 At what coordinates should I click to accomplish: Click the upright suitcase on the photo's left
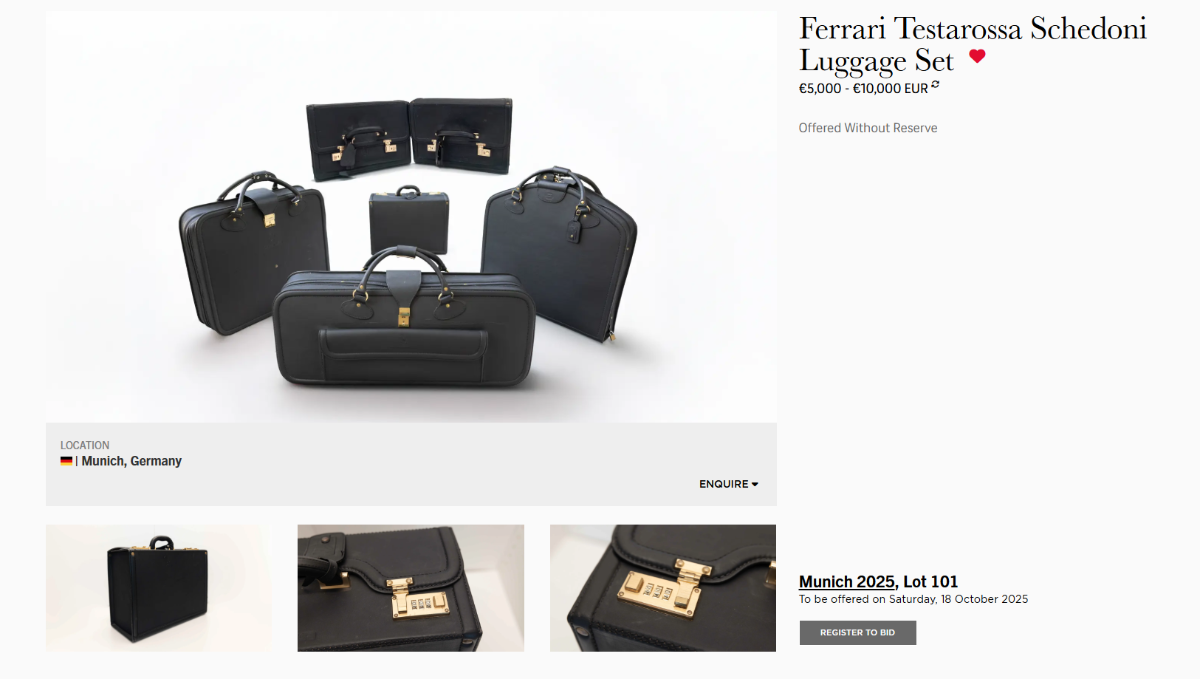click(254, 255)
